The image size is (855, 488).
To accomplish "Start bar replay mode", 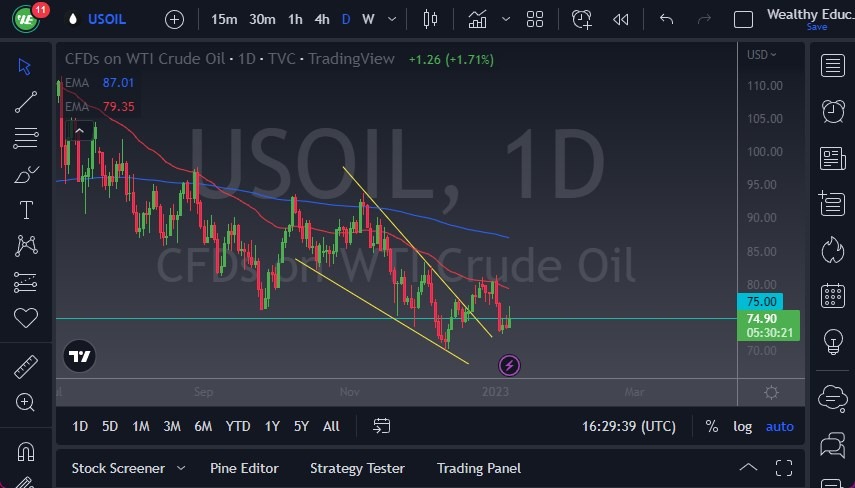I will [621, 20].
